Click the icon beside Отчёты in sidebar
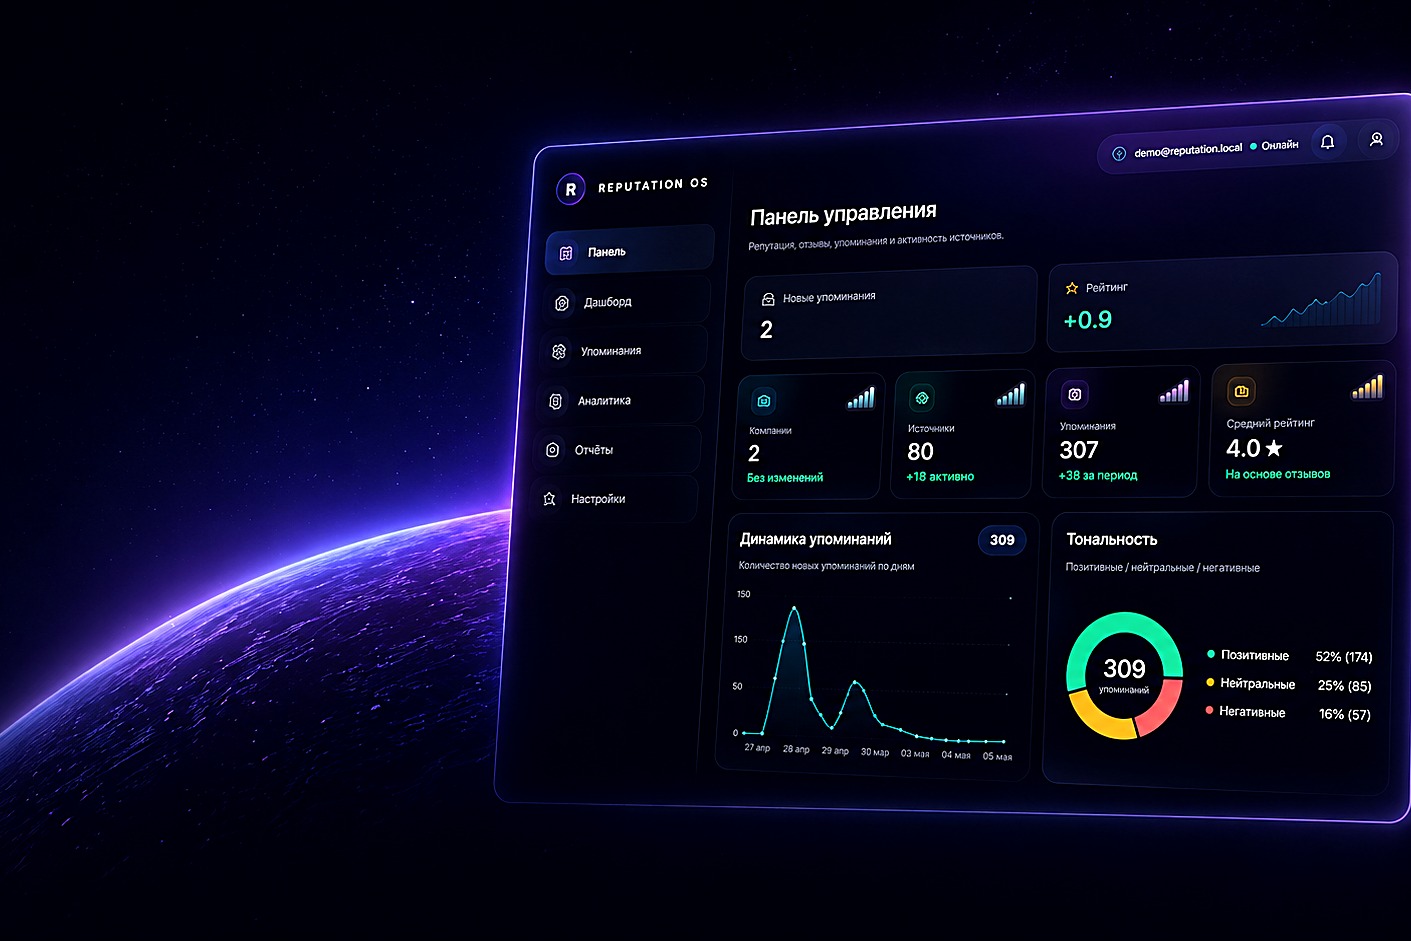 [x=552, y=450]
